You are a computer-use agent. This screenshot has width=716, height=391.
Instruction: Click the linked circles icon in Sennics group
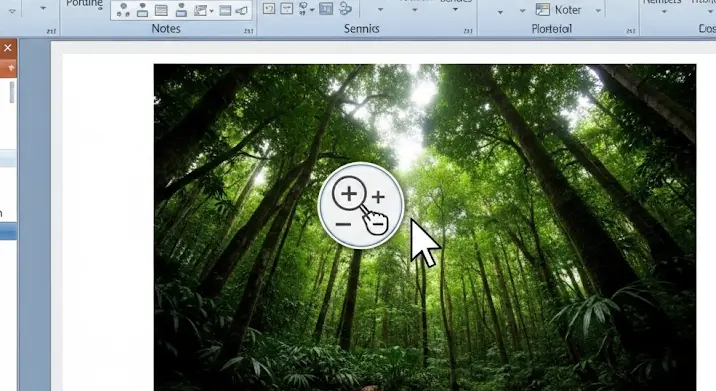pos(346,8)
